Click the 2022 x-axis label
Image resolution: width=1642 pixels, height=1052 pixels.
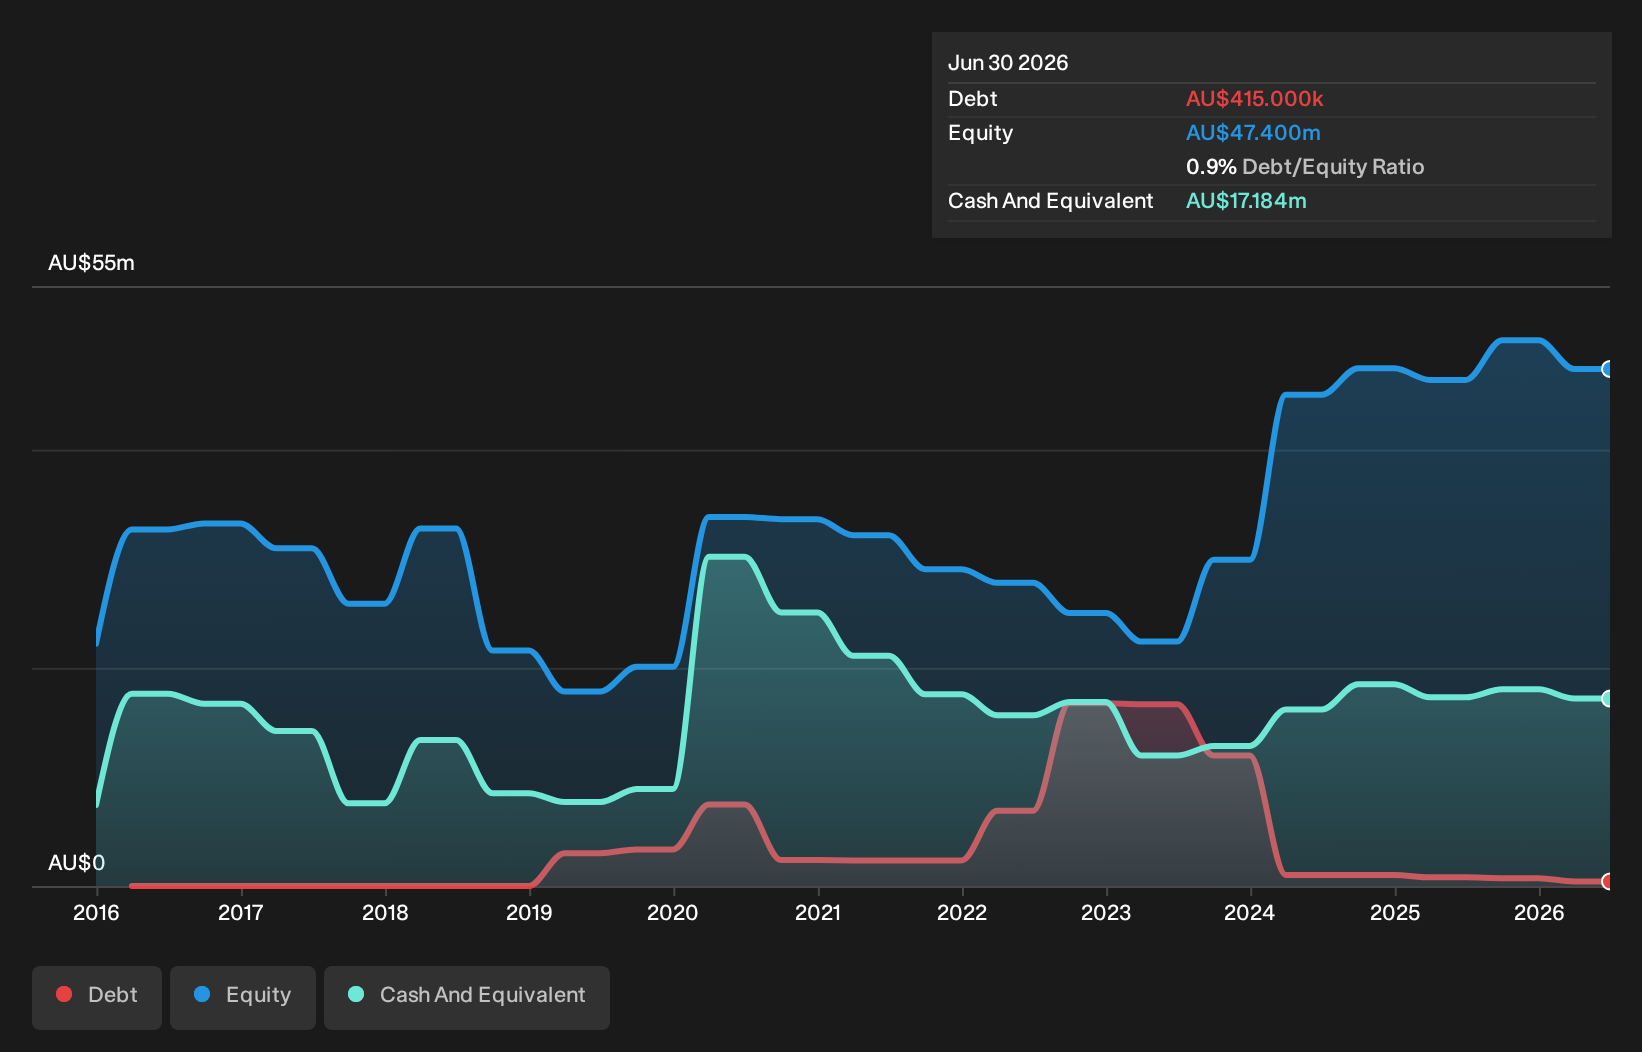pyautogui.click(x=962, y=912)
